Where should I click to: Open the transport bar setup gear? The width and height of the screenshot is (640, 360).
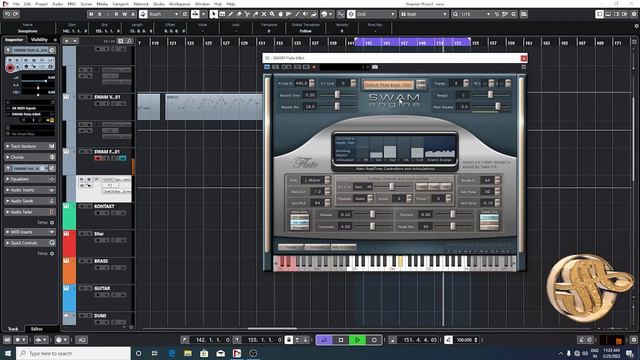[x=633, y=340]
